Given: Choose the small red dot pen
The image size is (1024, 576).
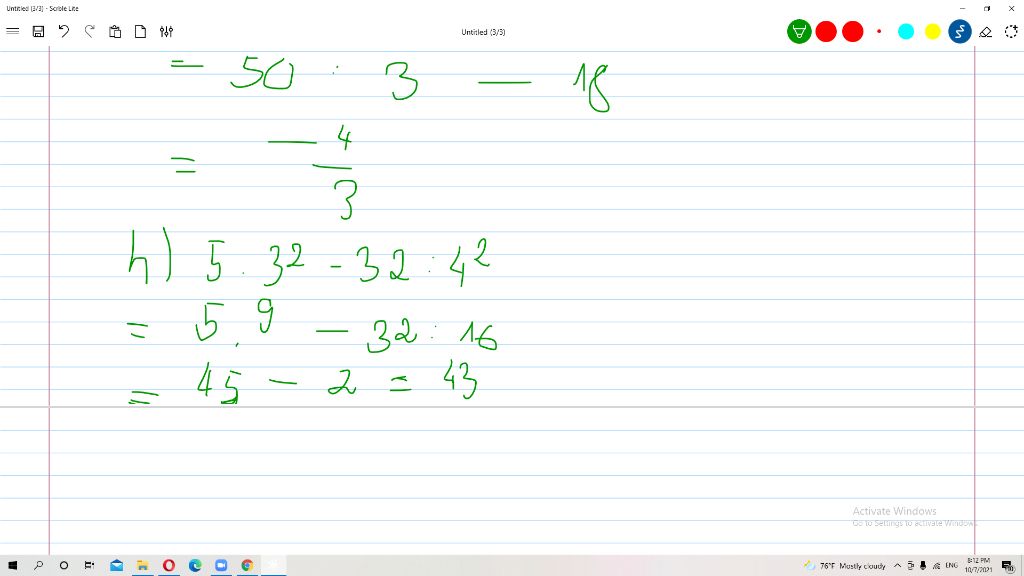Looking at the screenshot, I should pyautogui.click(x=879, y=31).
